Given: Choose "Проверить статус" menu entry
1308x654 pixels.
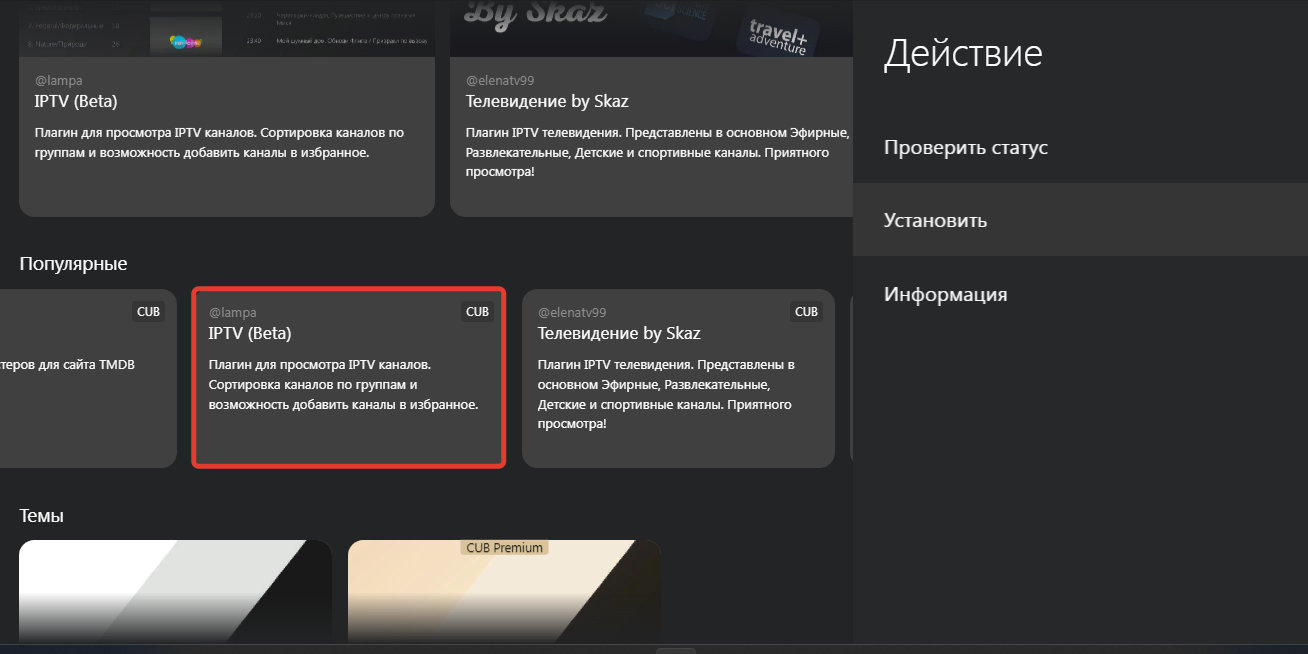Looking at the screenshot, I should (x=965, y=148).
